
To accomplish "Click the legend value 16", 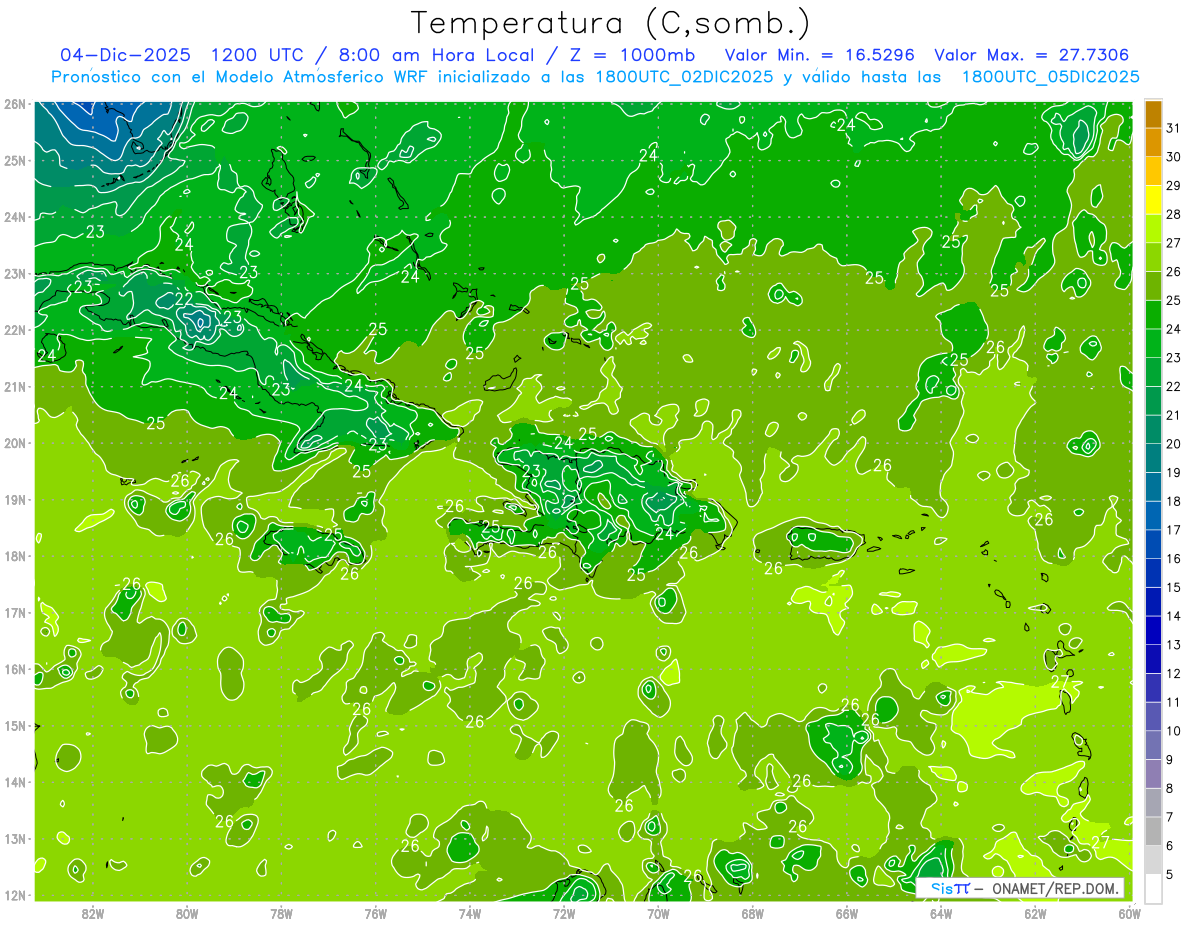I will point(1173,559).
